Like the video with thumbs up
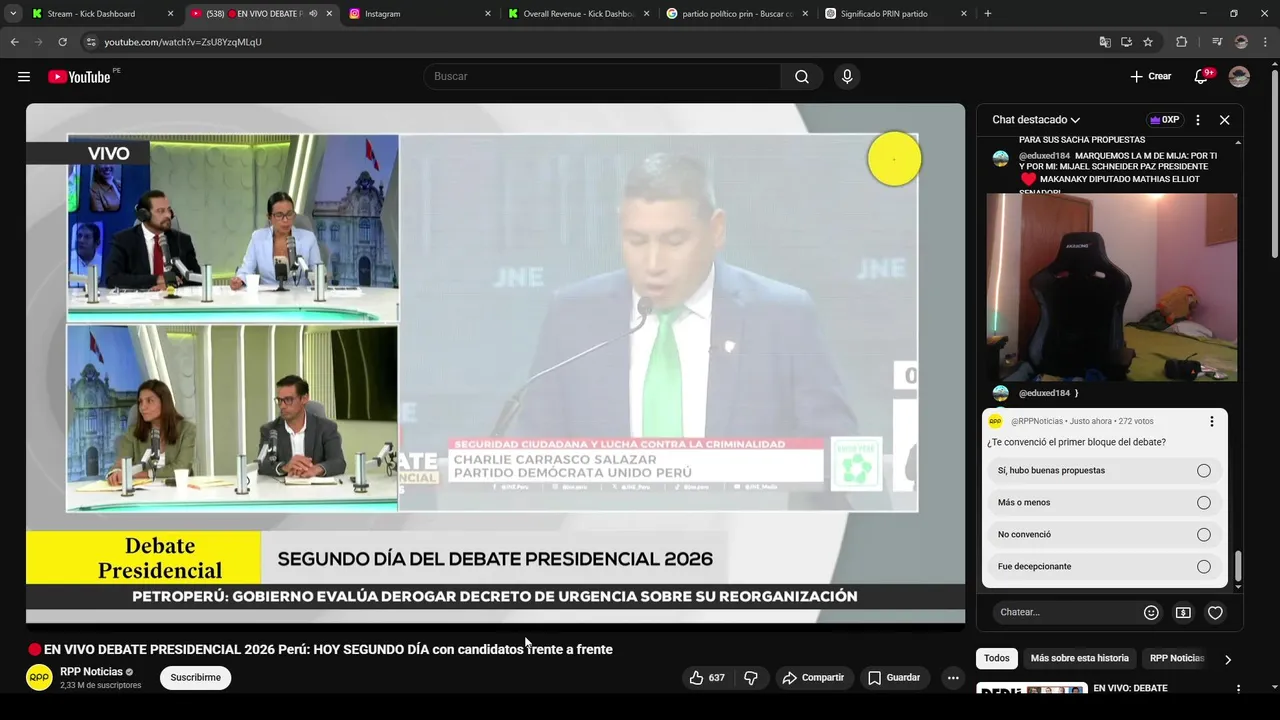This screenshot has height=720, width=1280. click(706, 678)
